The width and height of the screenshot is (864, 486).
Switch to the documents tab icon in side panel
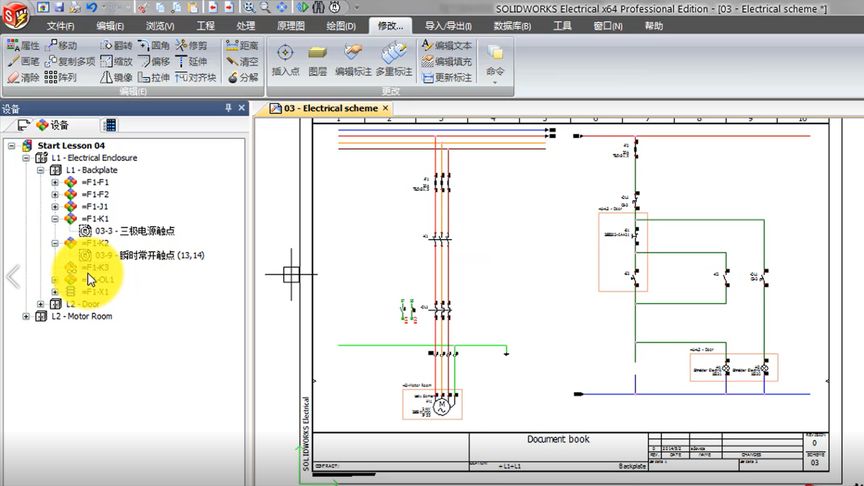pyautogui.click(x=23, y=125)
